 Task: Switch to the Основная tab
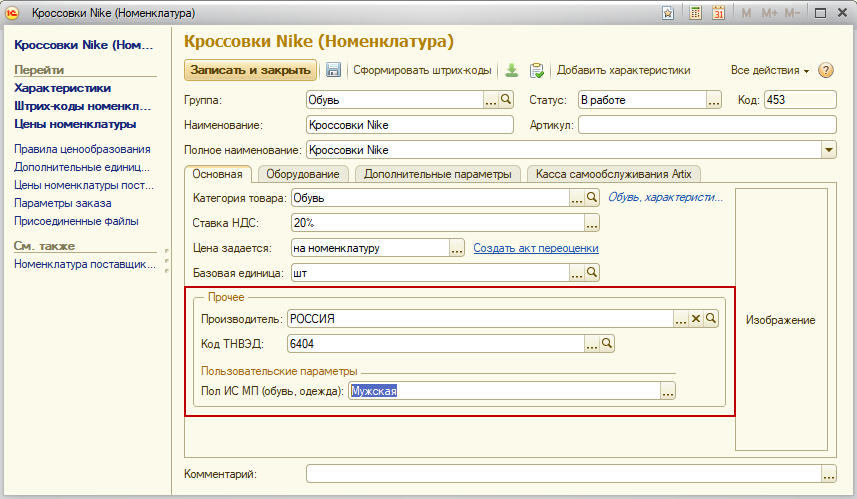(x=217, y=174)
